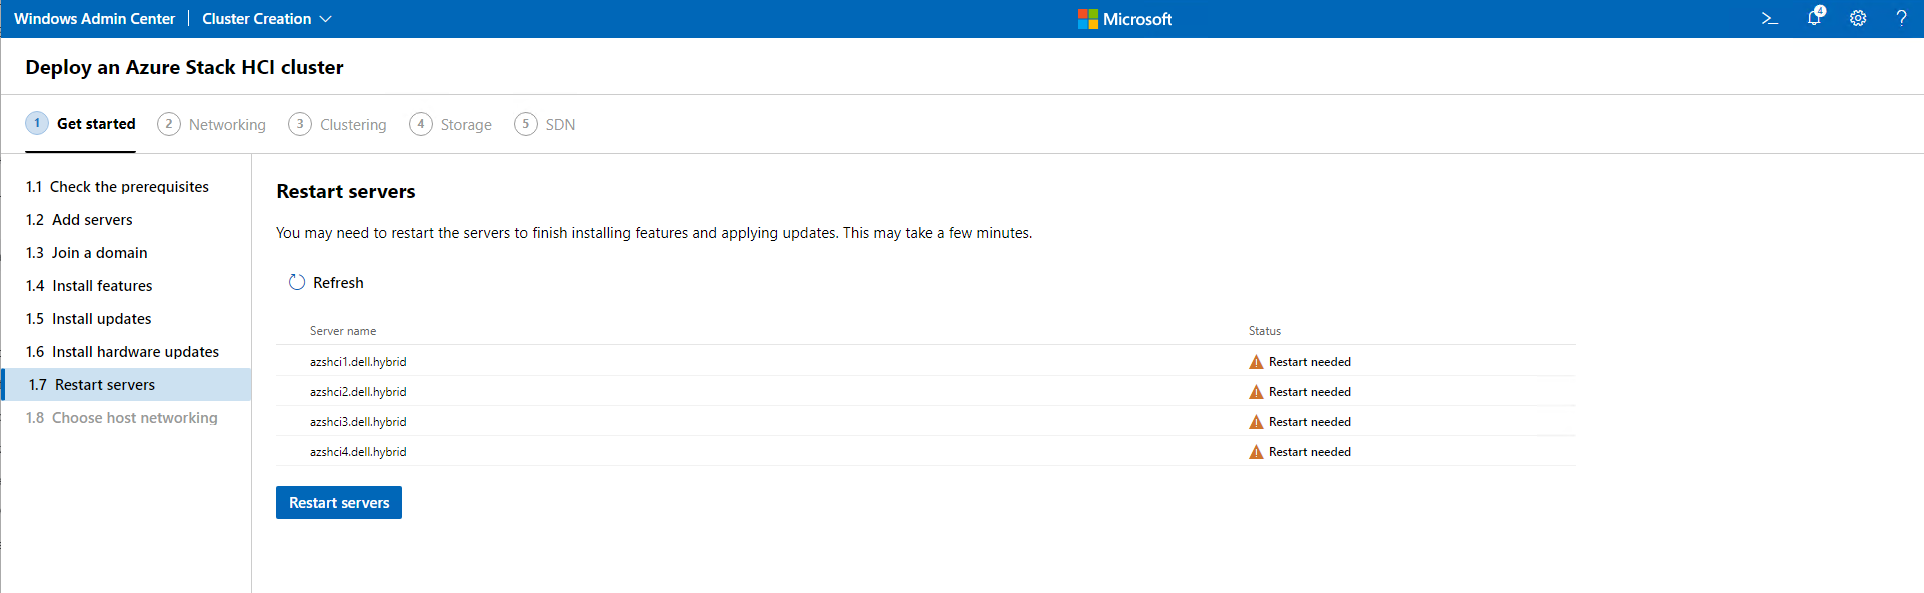The width and height of the screenshot is (1924, 593).
Task: Sort by the Server name column header
Action: pos(343,331)
